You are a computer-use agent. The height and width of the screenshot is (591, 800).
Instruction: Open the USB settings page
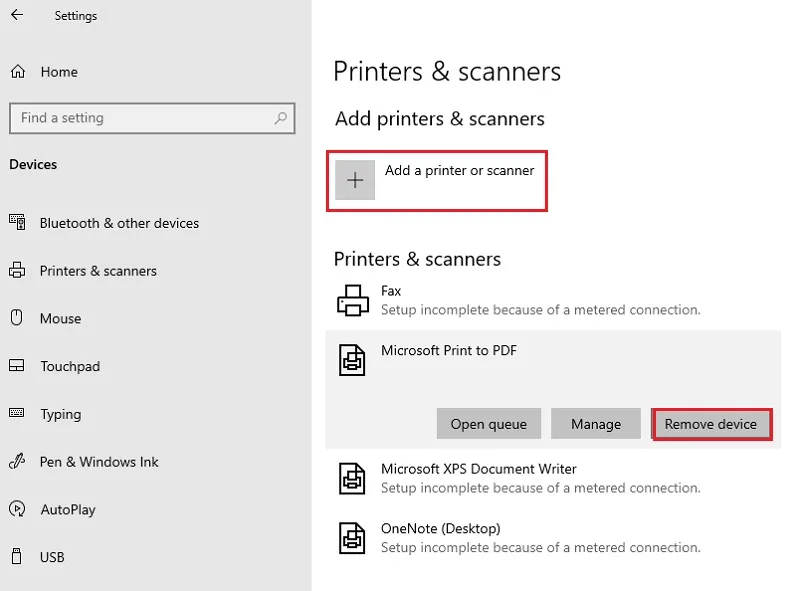click(52, 557)
